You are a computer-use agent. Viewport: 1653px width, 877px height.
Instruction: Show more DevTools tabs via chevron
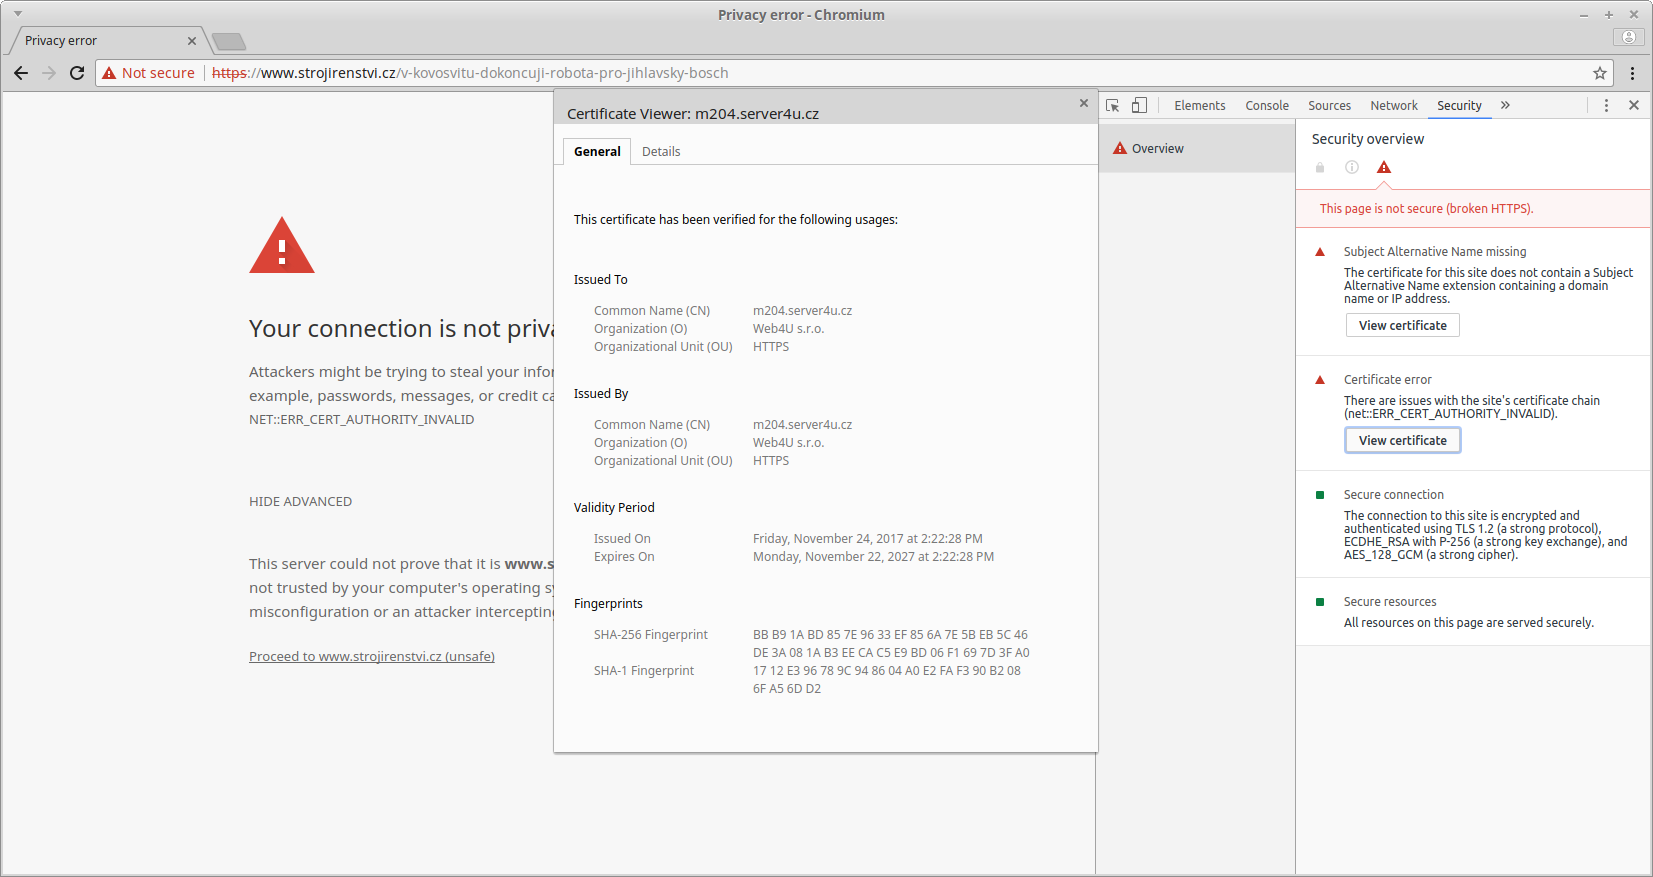pos(1505,105)
